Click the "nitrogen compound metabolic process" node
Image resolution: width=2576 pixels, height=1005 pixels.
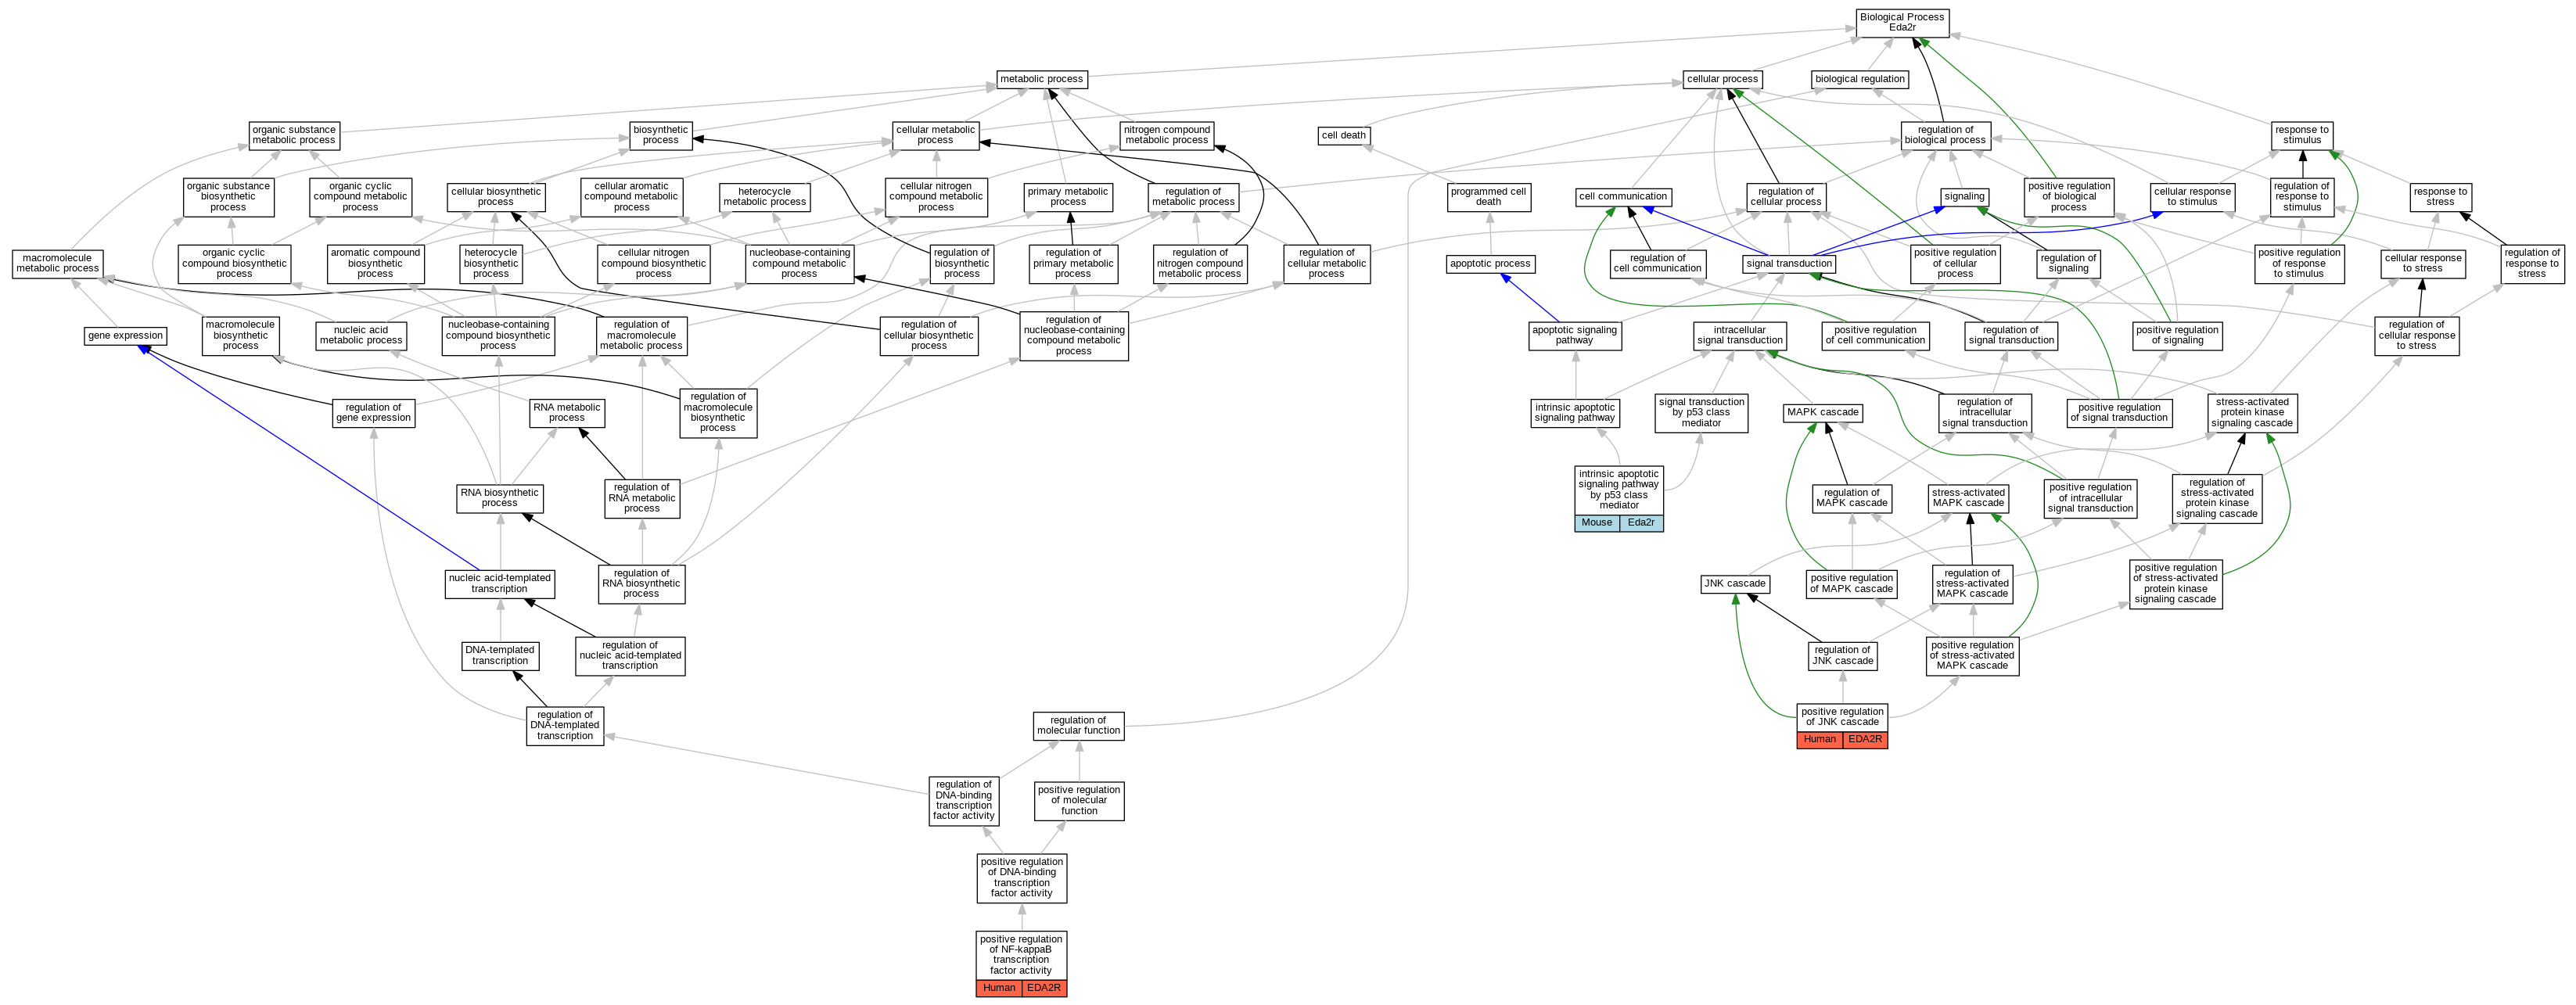tap(1167, 136)
